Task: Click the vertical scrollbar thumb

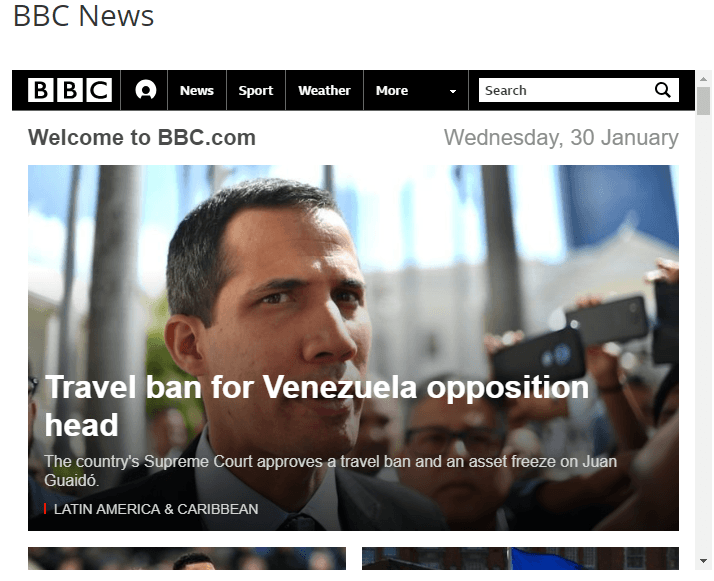Action: tap(704, 101)
